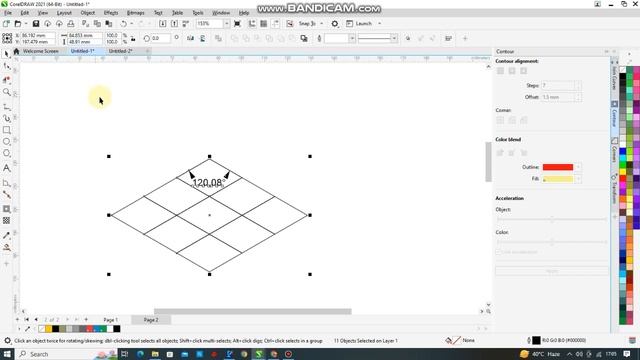Click the Undo icon in toolbar
This screenshot has height=360, width=640.
click(123, 24)
